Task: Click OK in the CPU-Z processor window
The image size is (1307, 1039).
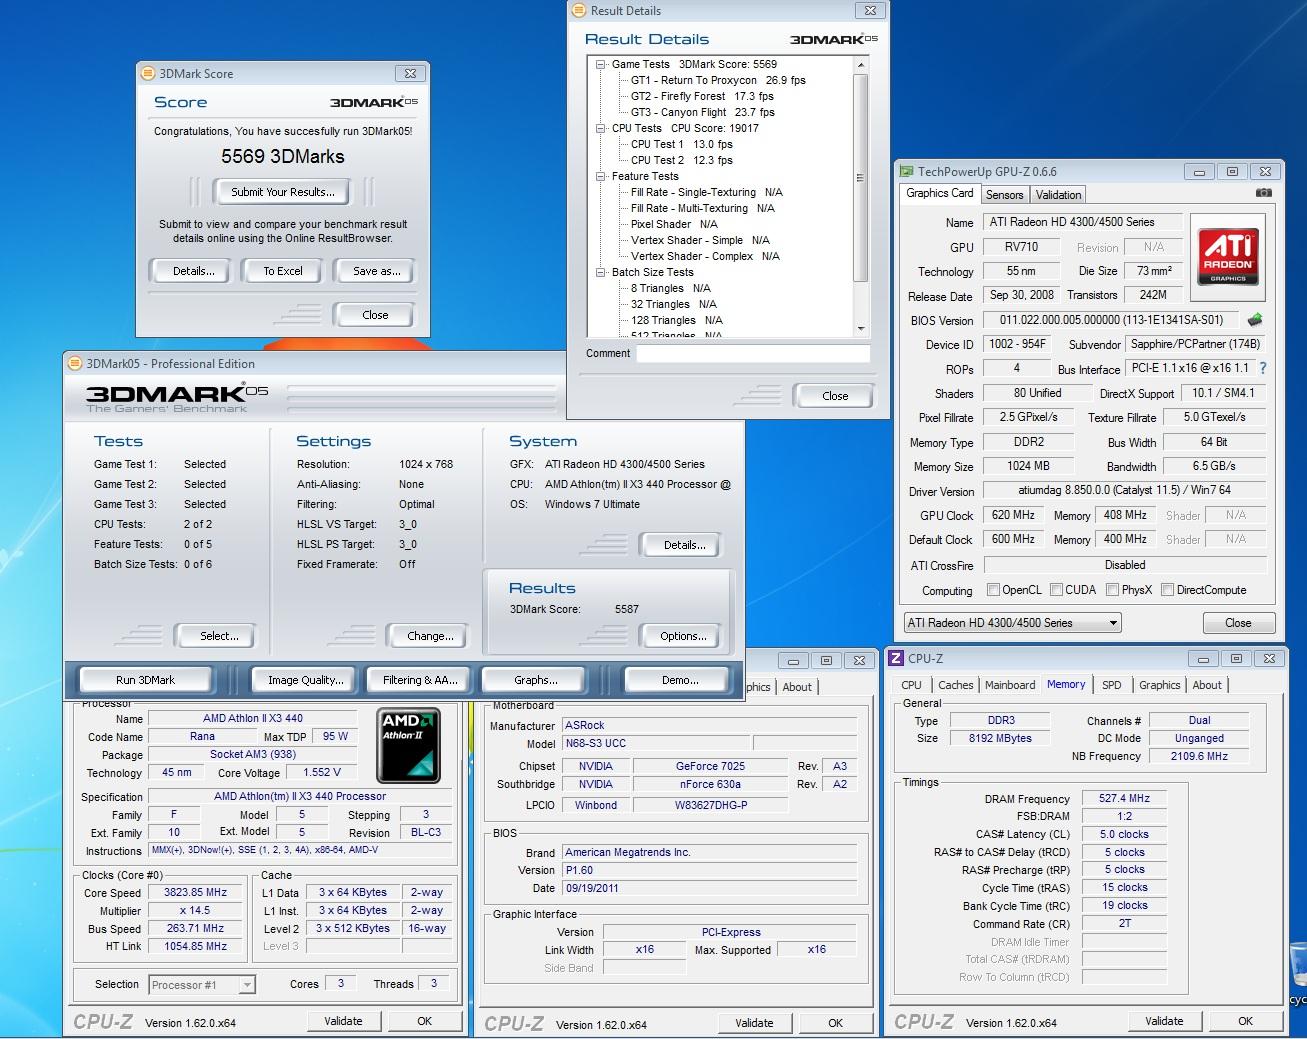Action: pyautogui.click(x=424, y=1021)
